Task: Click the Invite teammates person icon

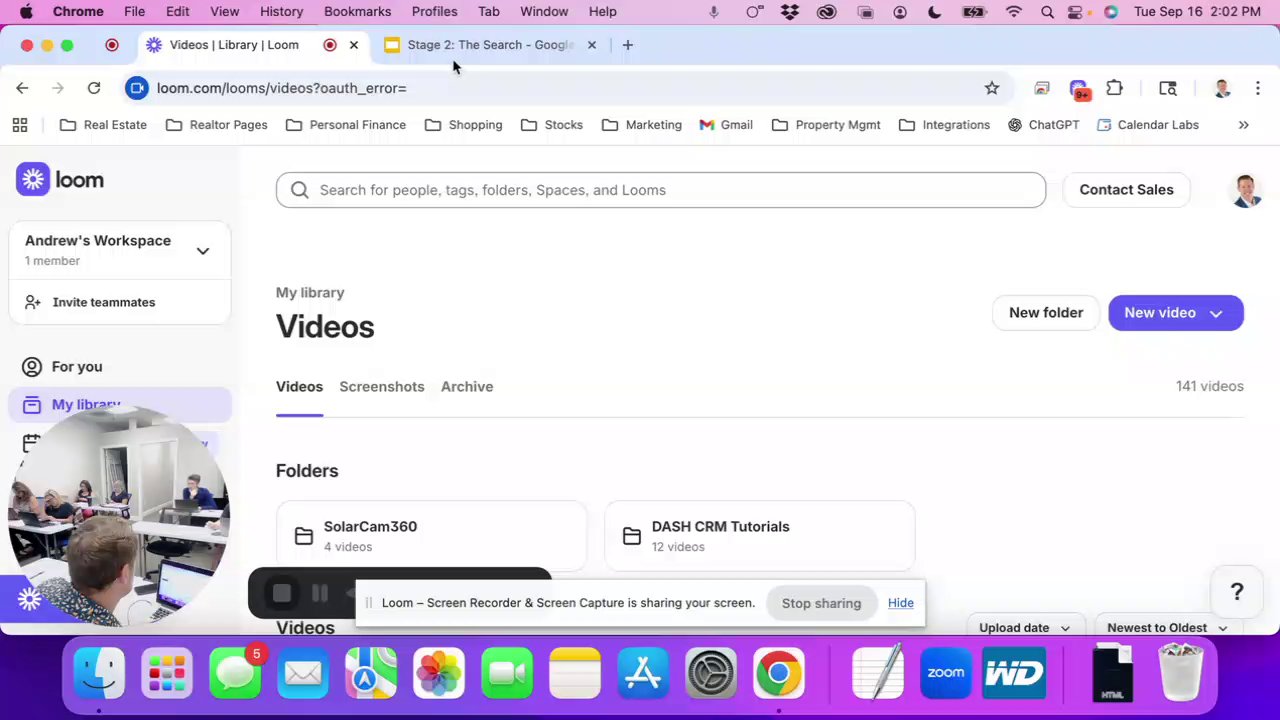Action: (x=32, y=302)
